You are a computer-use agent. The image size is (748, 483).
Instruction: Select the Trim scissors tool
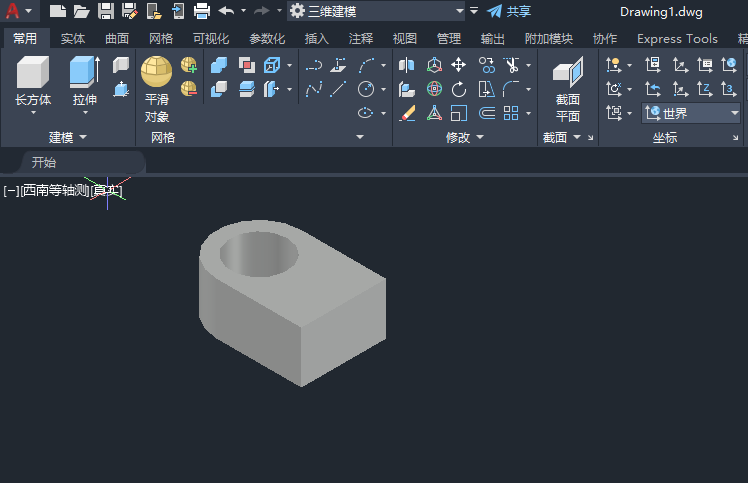pos(511,66)
